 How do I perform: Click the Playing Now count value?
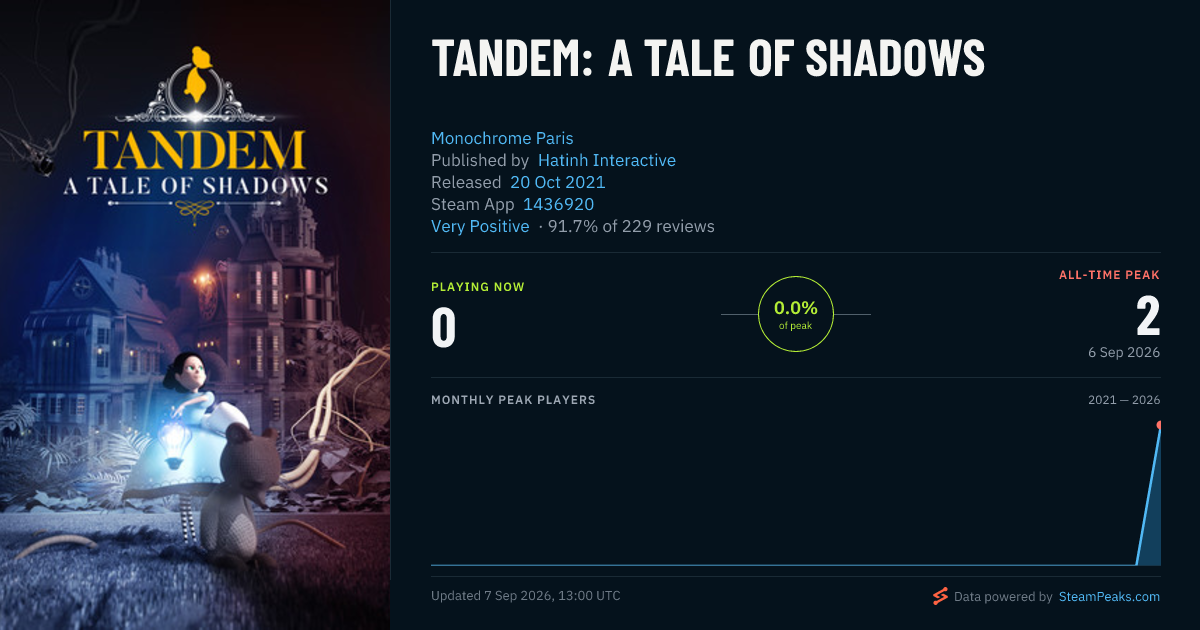pyautogui.click(x=444, y=327)
